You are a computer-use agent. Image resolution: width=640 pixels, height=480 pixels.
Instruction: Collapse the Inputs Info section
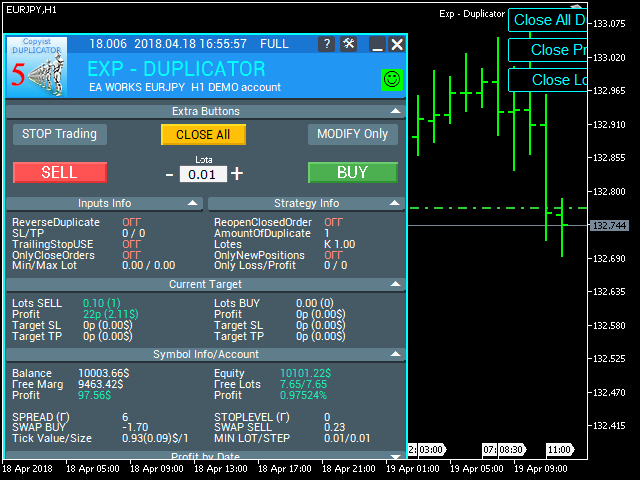[x=192, y=203]
